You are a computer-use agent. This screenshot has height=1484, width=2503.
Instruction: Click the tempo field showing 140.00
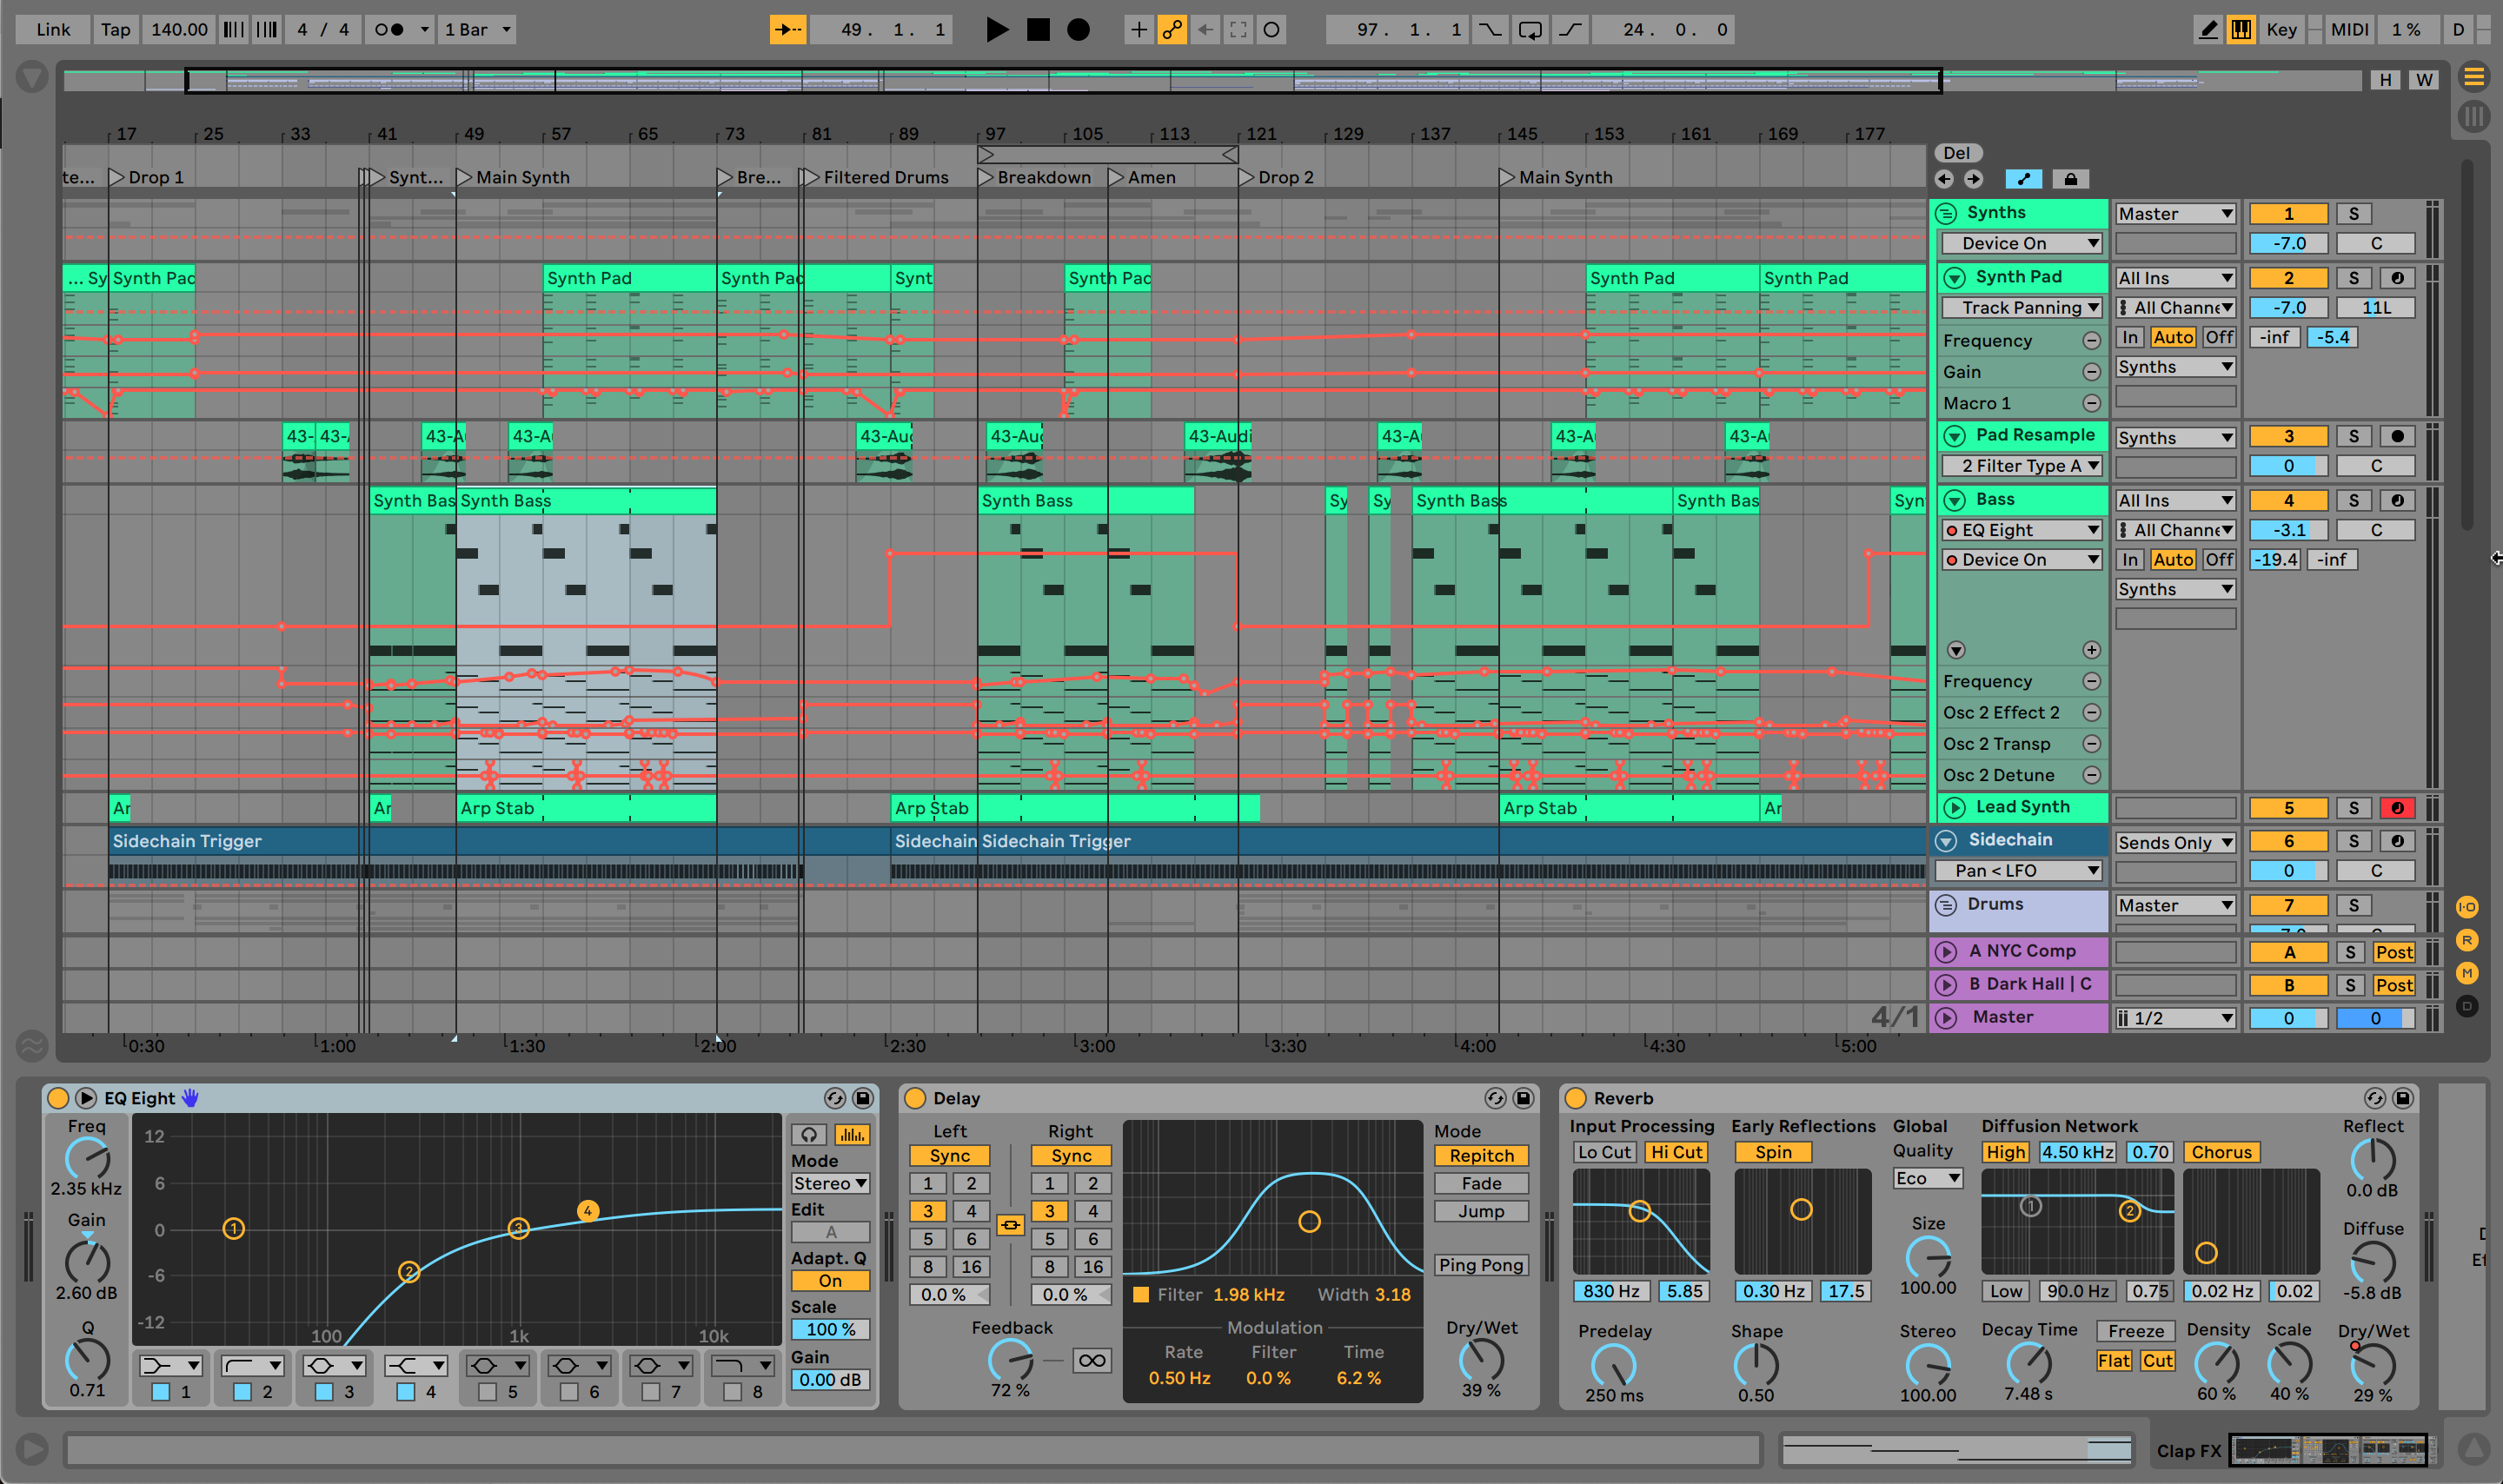pos(179,30)
